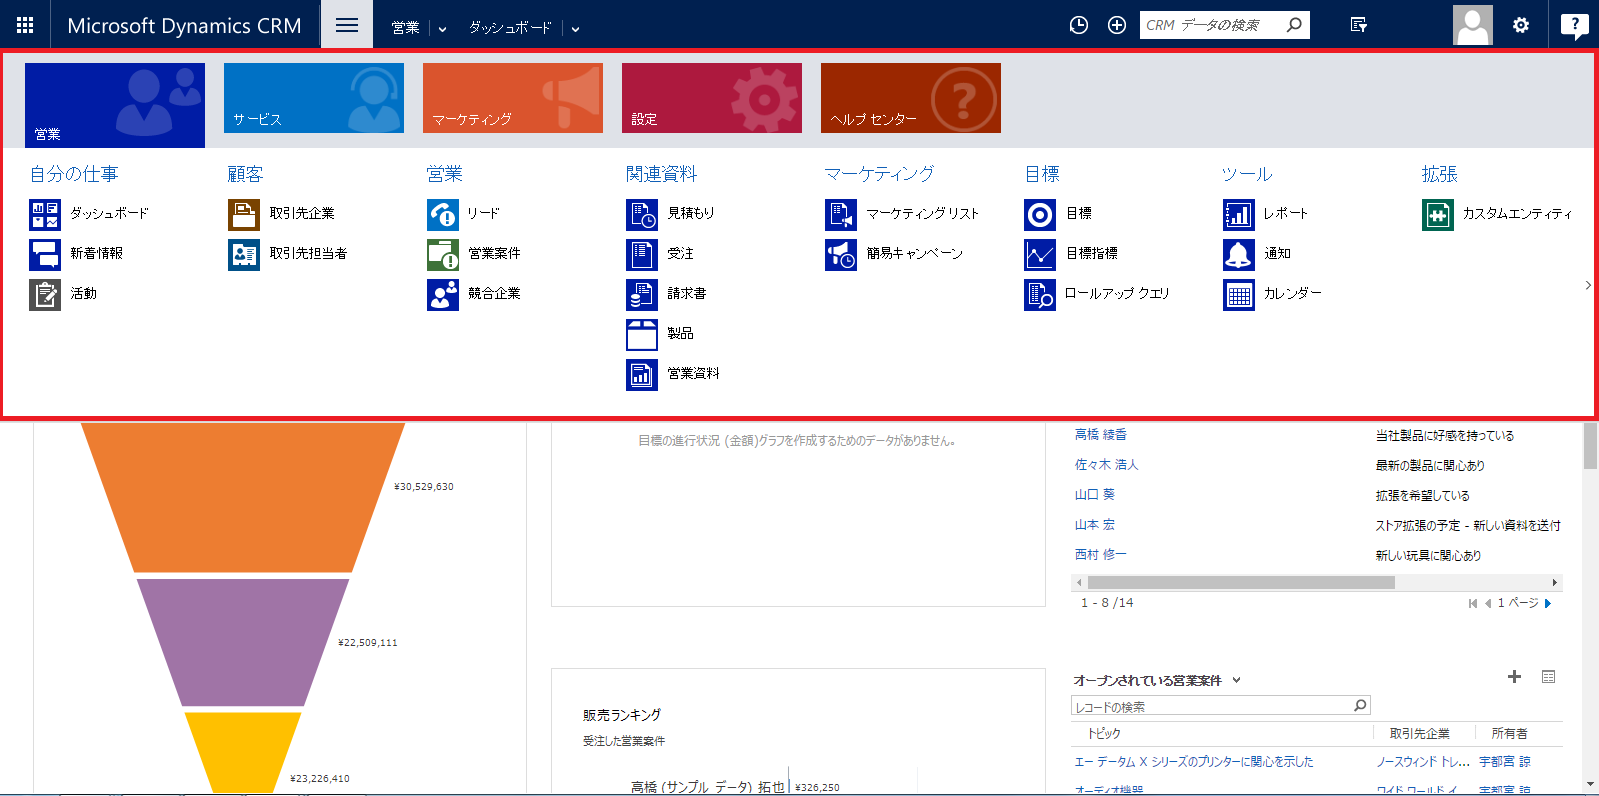Open マーケティング リスト item
This screenshot has width=1599, height=796.
[903, 214]
